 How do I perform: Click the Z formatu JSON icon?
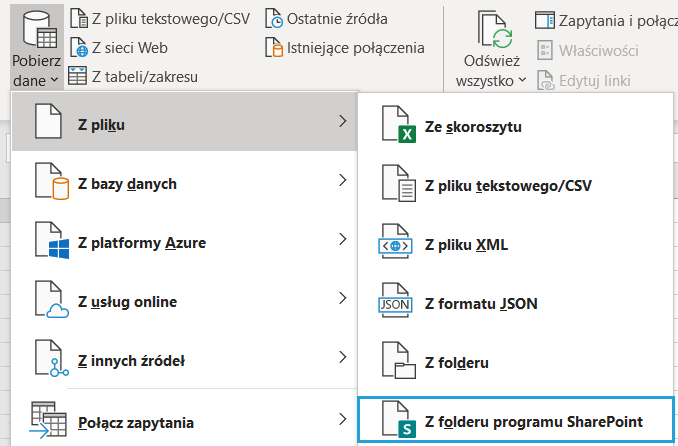coord(399,304)
